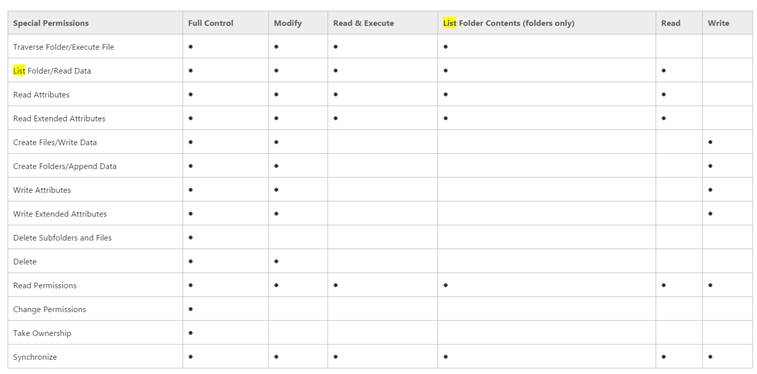Click the Synchronize row label
The width and height of the screenshot is (757, 374).
point(35,357)
